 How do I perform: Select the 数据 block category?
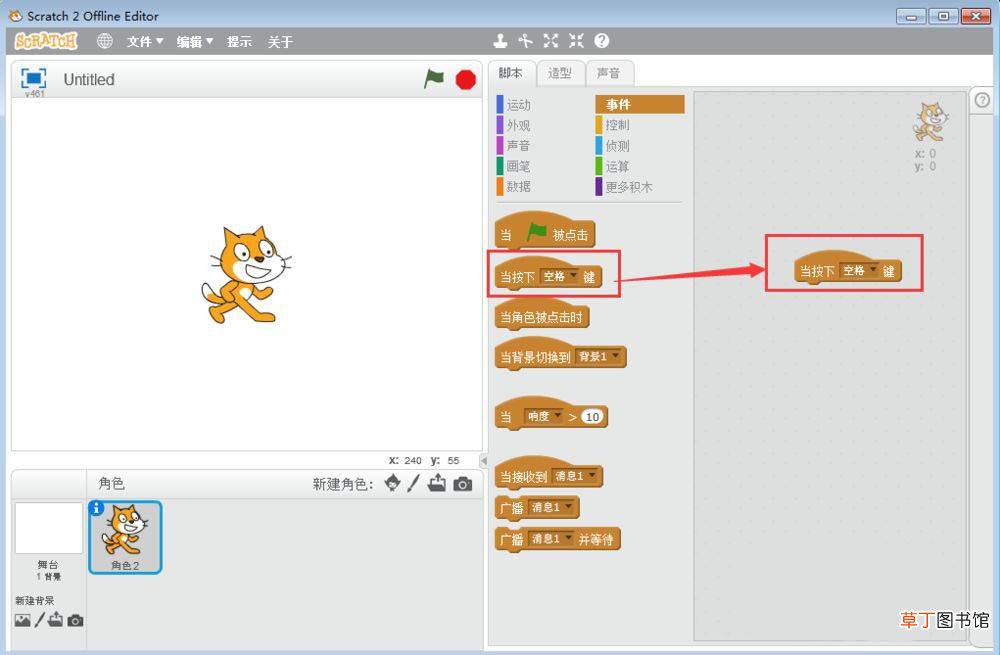point(518,186)
